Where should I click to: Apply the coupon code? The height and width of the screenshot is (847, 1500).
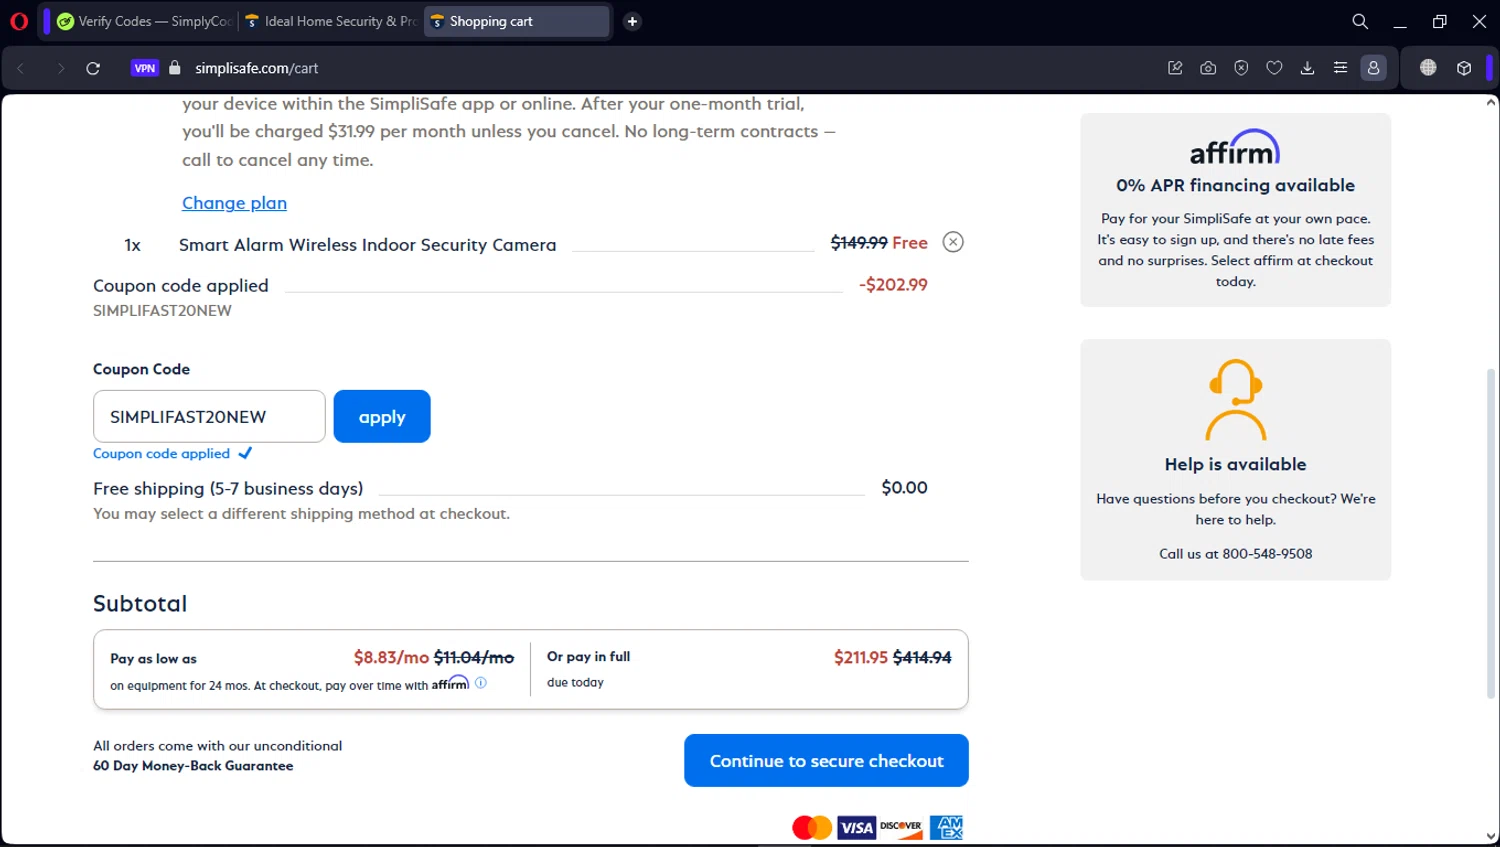click(x=382, y=416)
